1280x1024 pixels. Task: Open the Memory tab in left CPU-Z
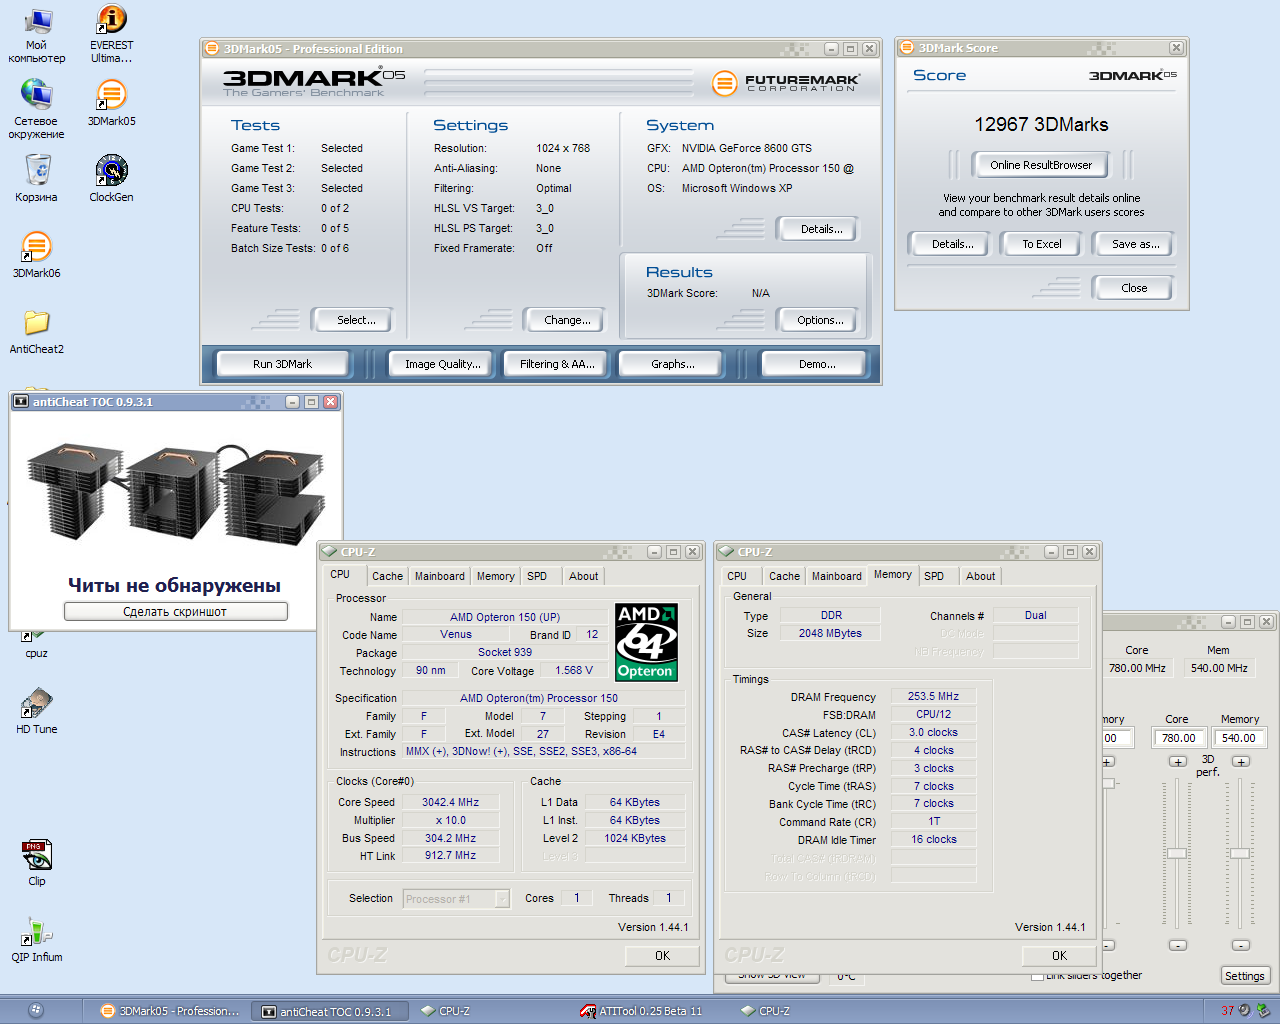(496, 576)
